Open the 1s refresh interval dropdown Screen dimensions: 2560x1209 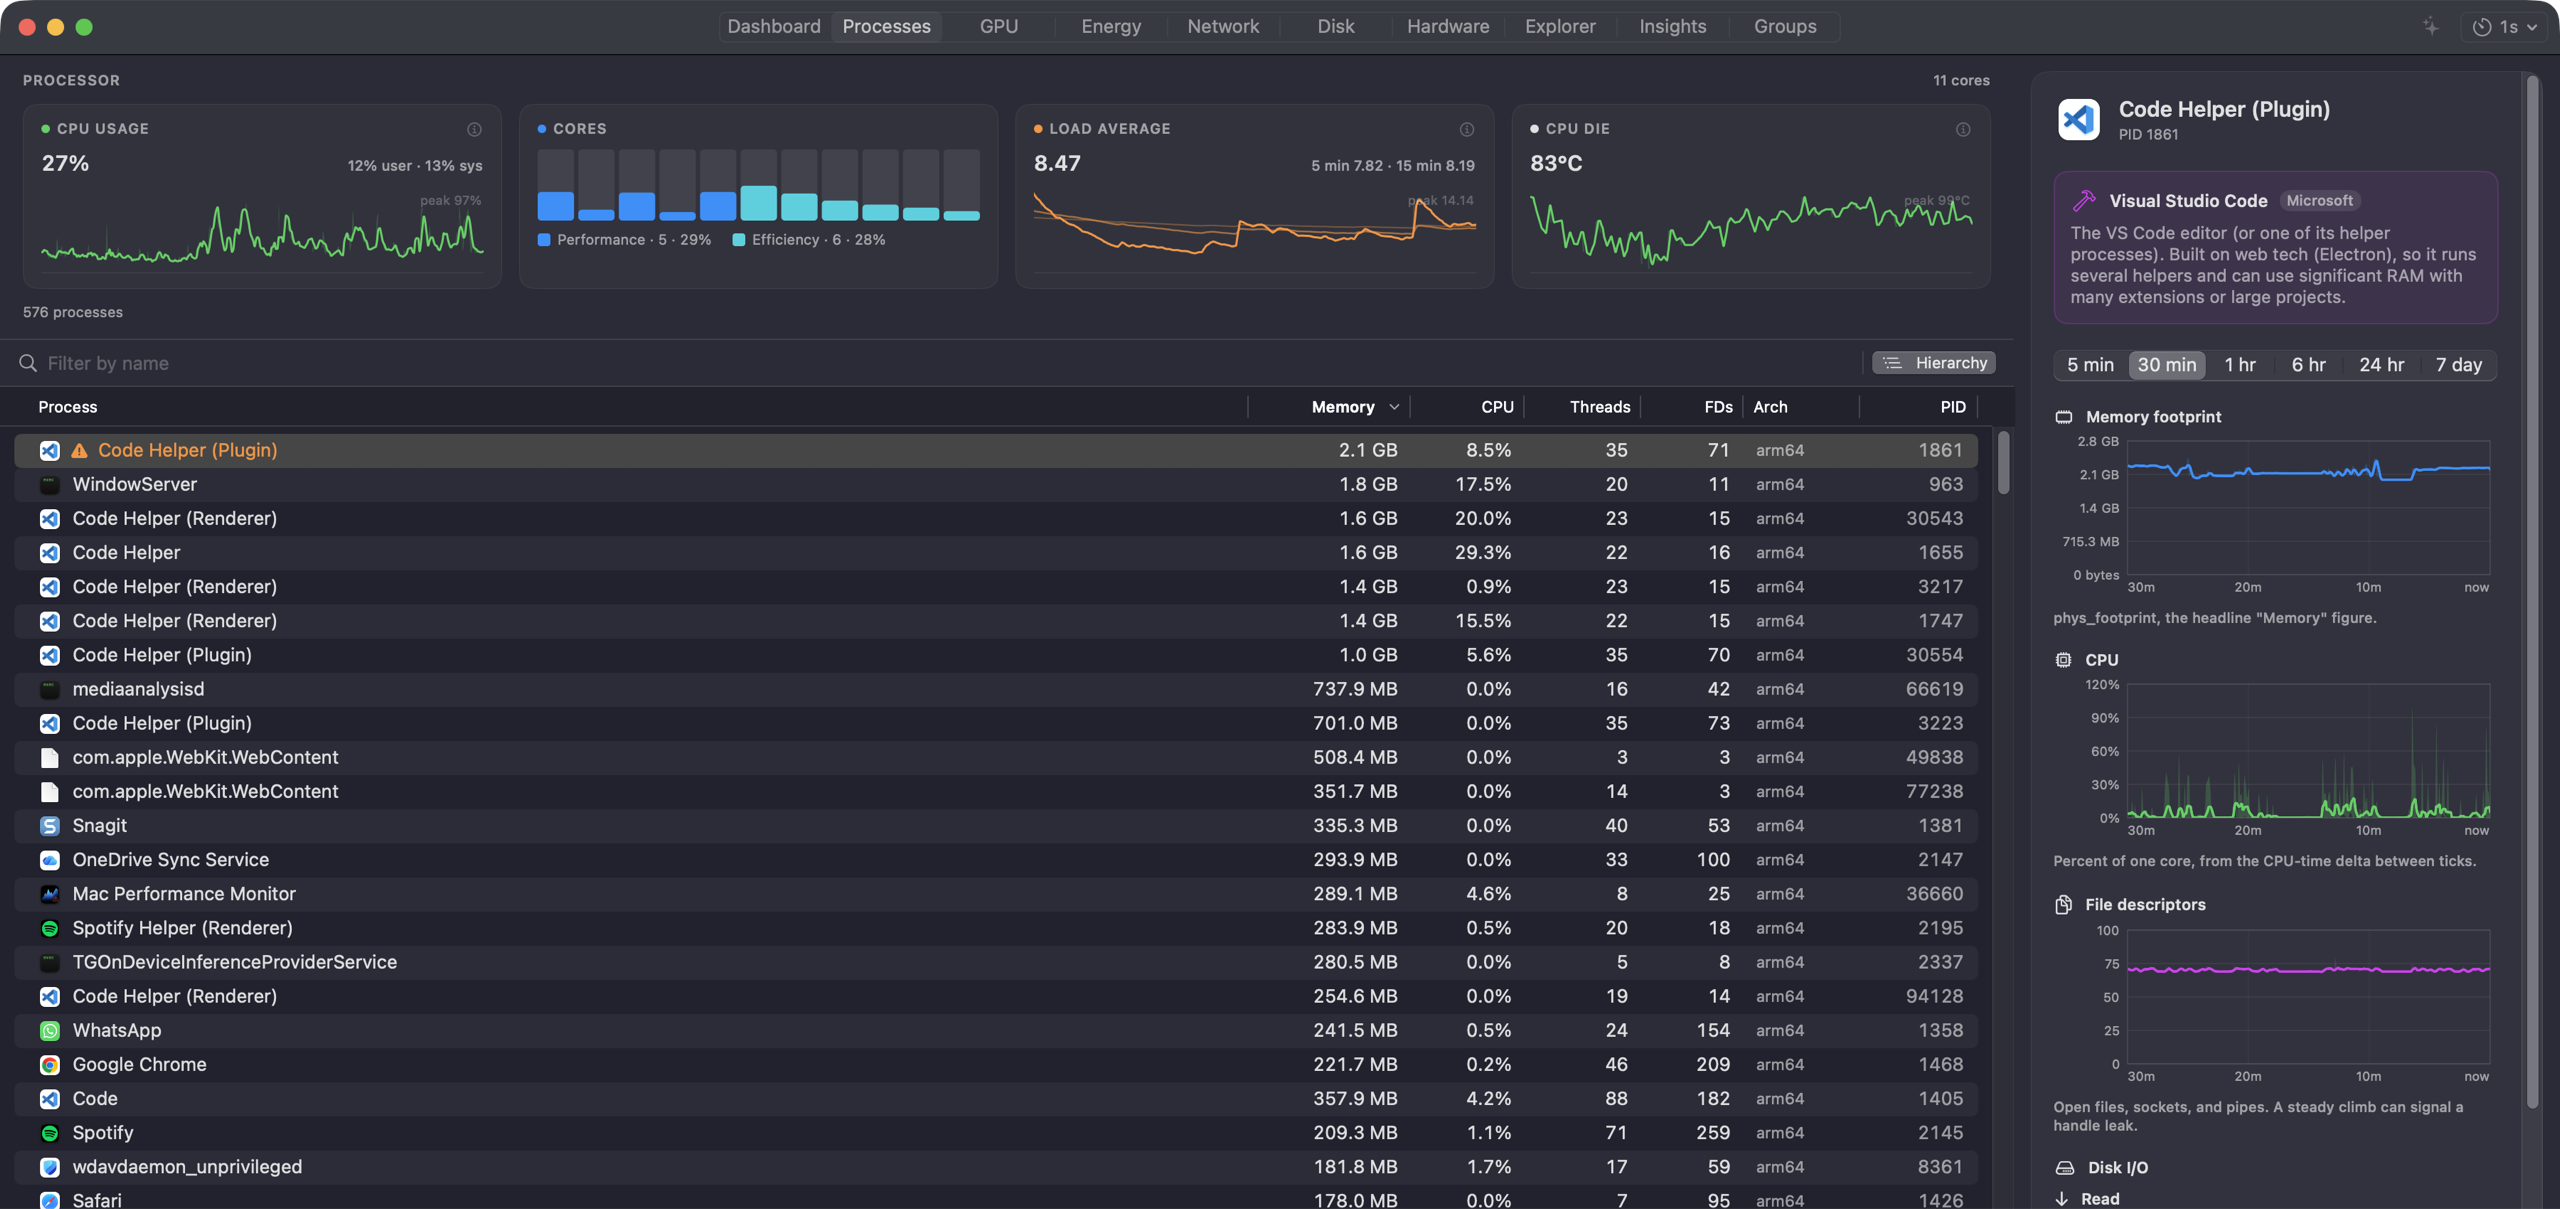2506,27
